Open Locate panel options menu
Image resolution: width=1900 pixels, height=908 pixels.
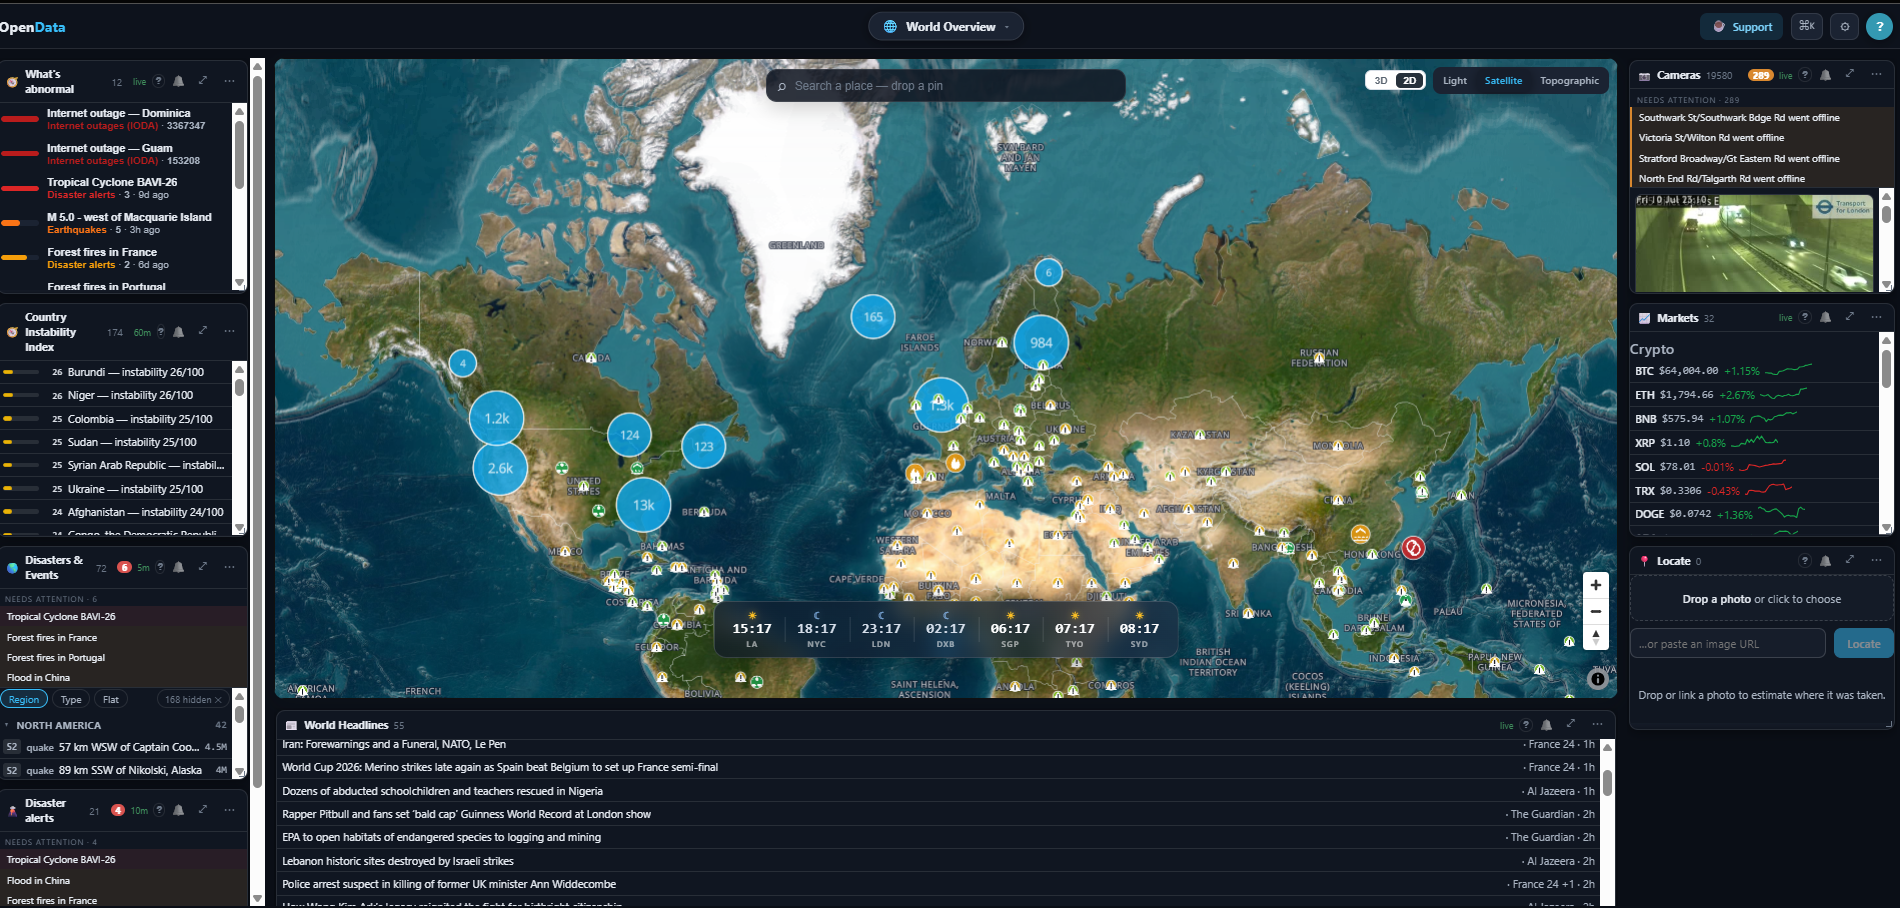(1876, 561)
